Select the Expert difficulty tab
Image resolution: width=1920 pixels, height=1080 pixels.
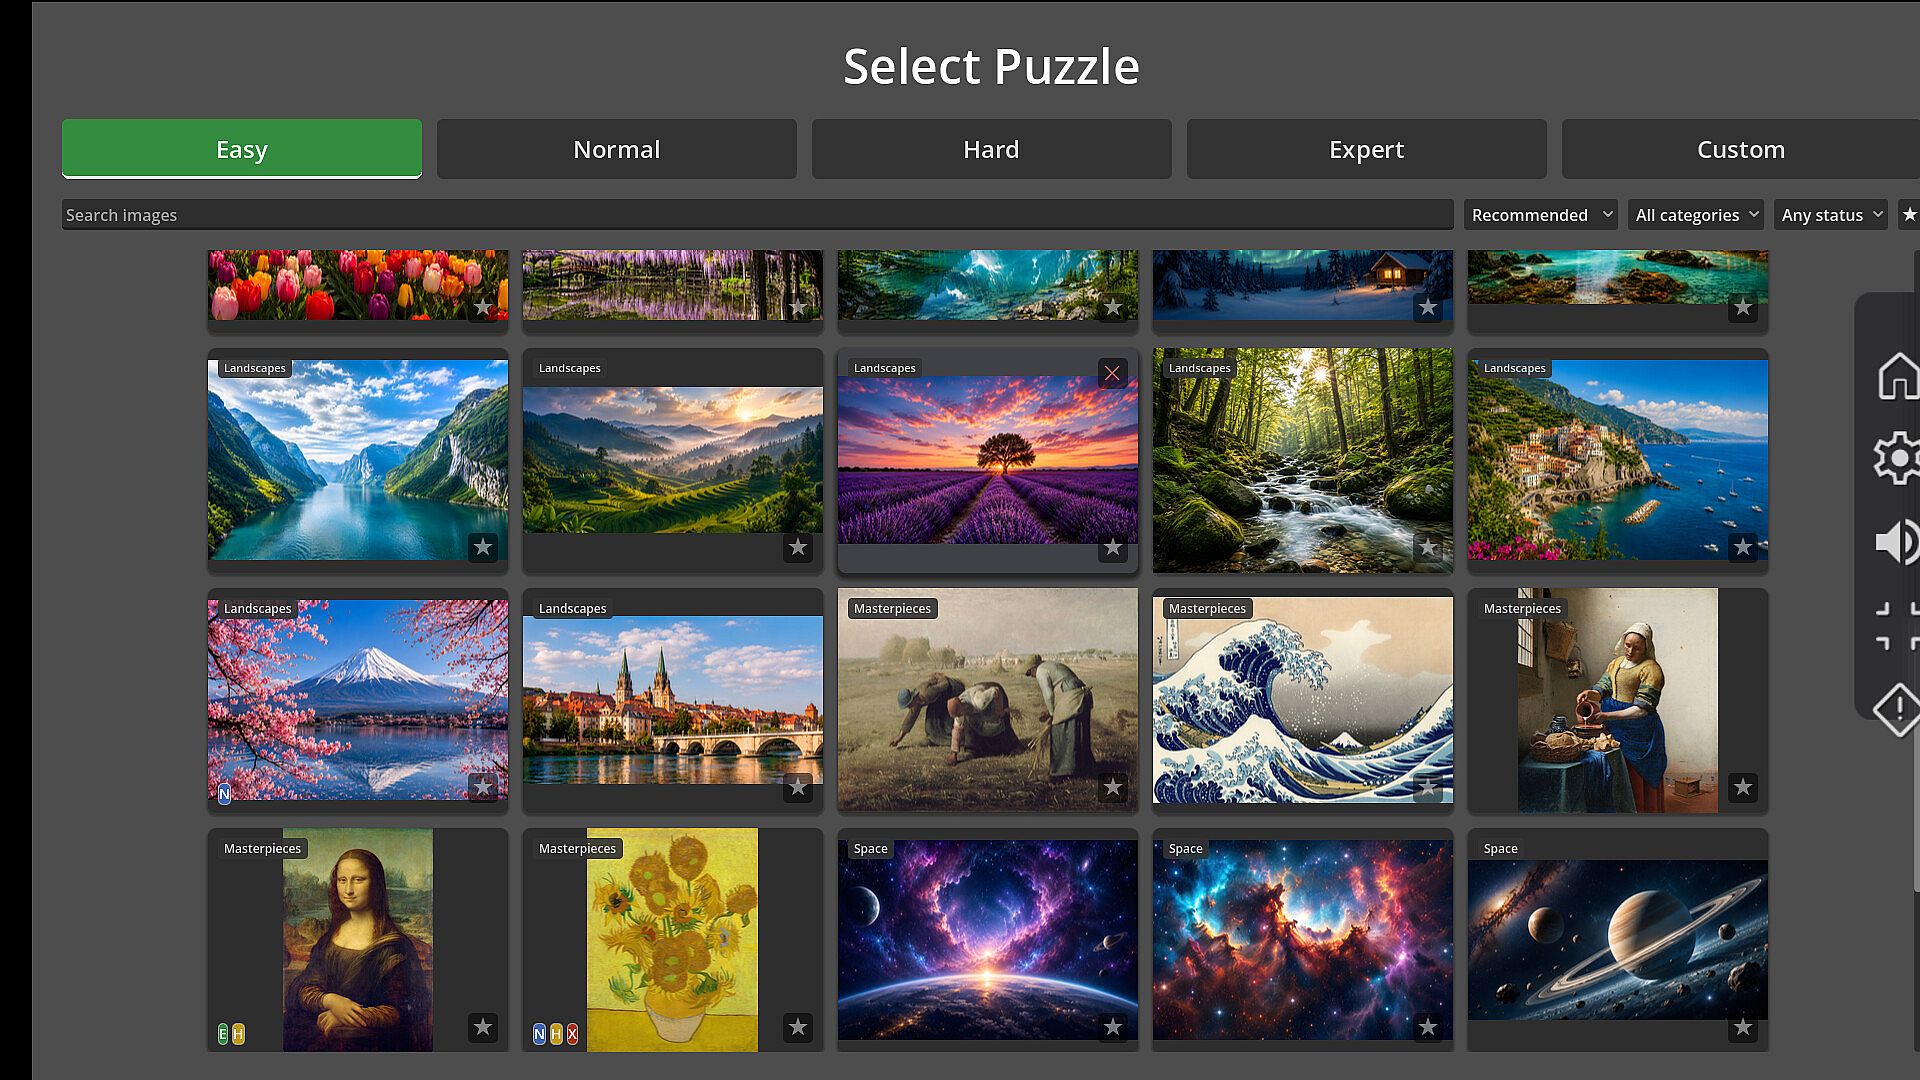coord(1367,149)
